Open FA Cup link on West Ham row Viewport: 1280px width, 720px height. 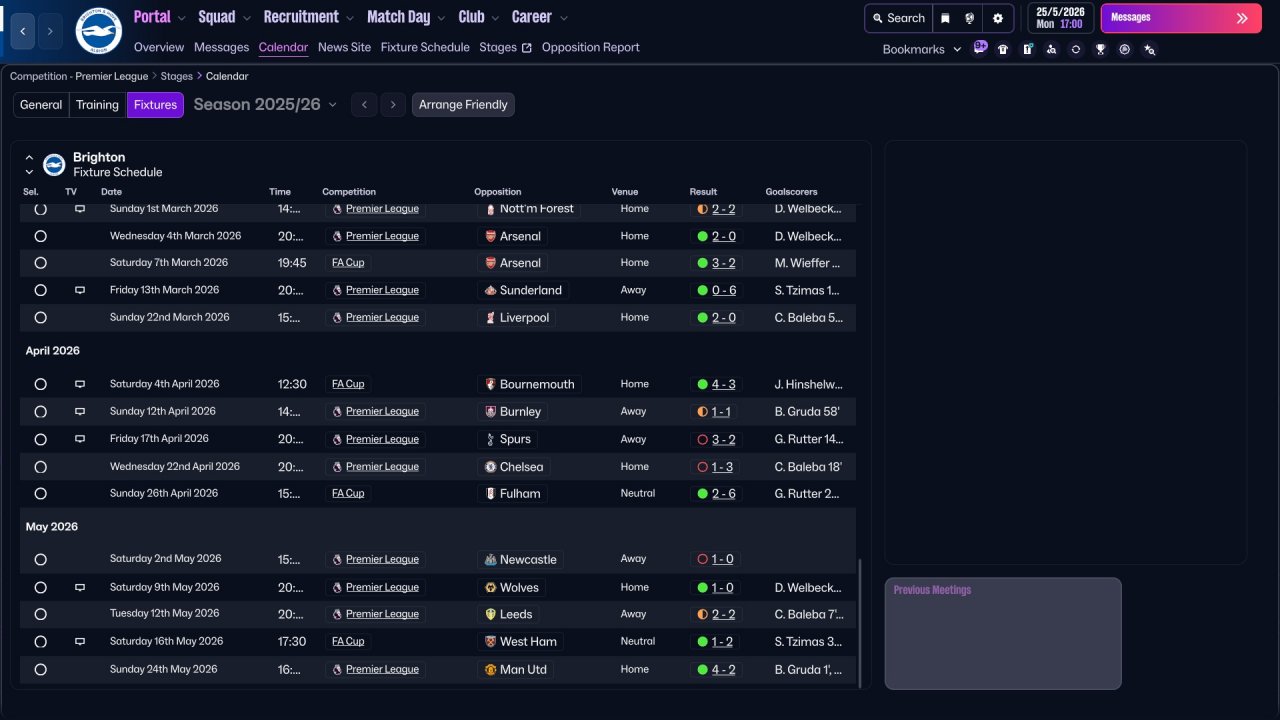pyautogui.click(x=348, y=641)
